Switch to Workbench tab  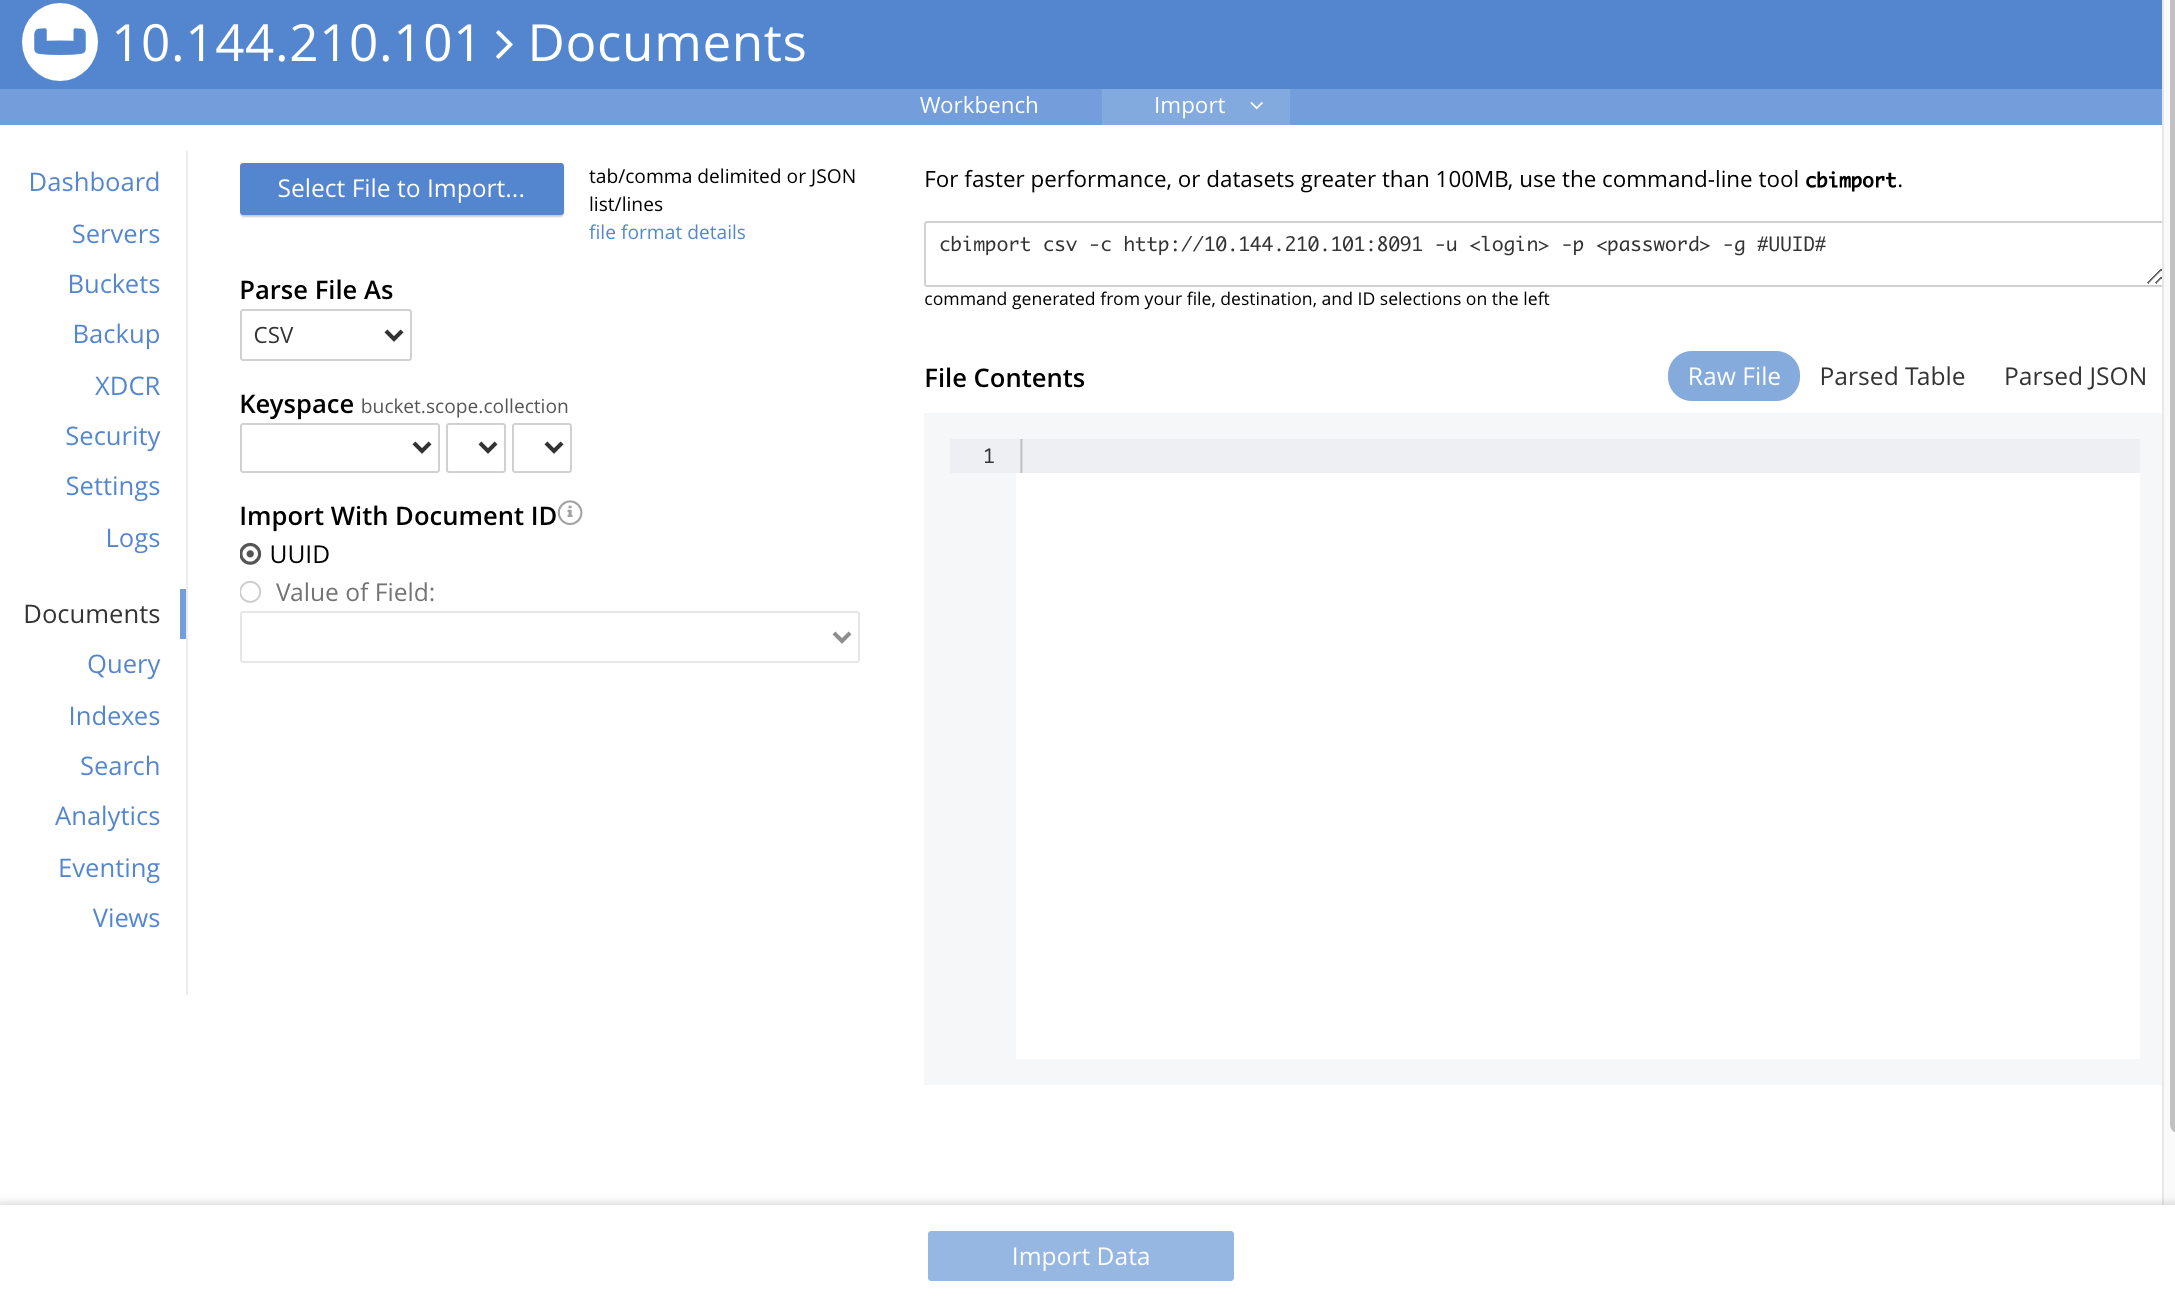(979, 106)
